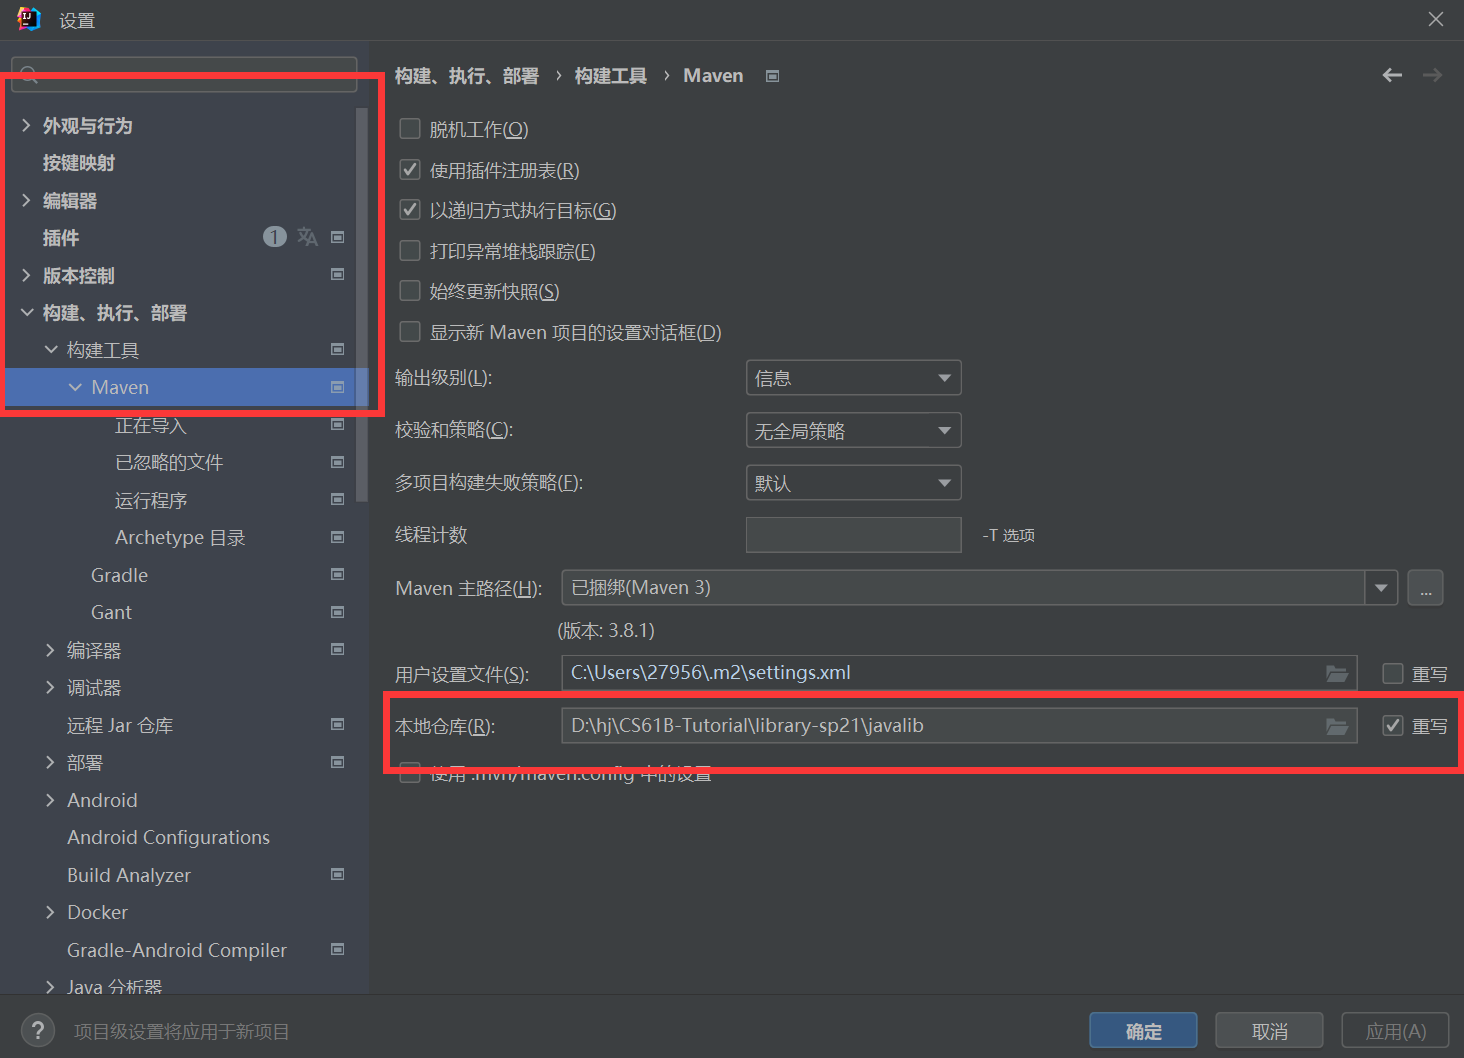Click the folder icon for 本地仓库
1464x1058 pixels.
tap(1337, 726)
